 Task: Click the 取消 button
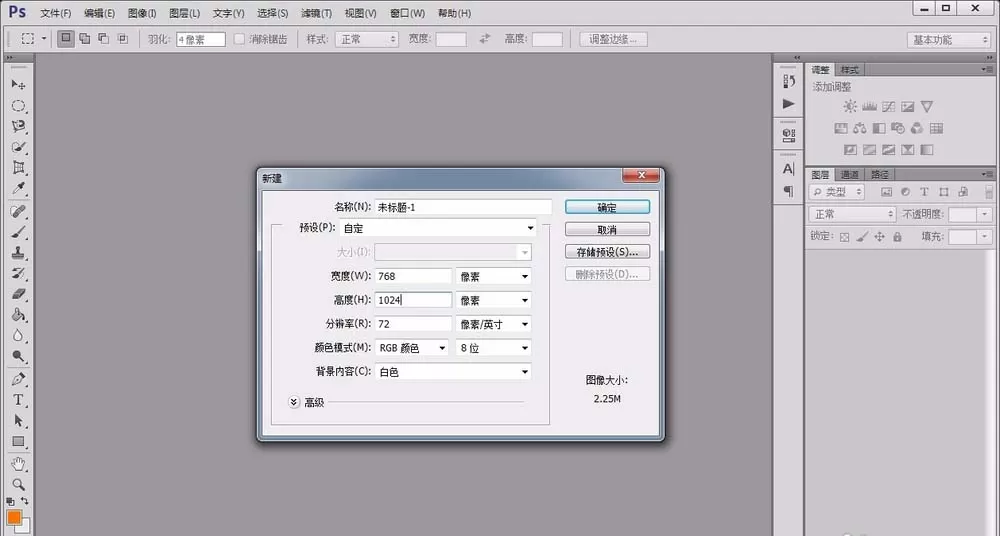coord(607,230)
